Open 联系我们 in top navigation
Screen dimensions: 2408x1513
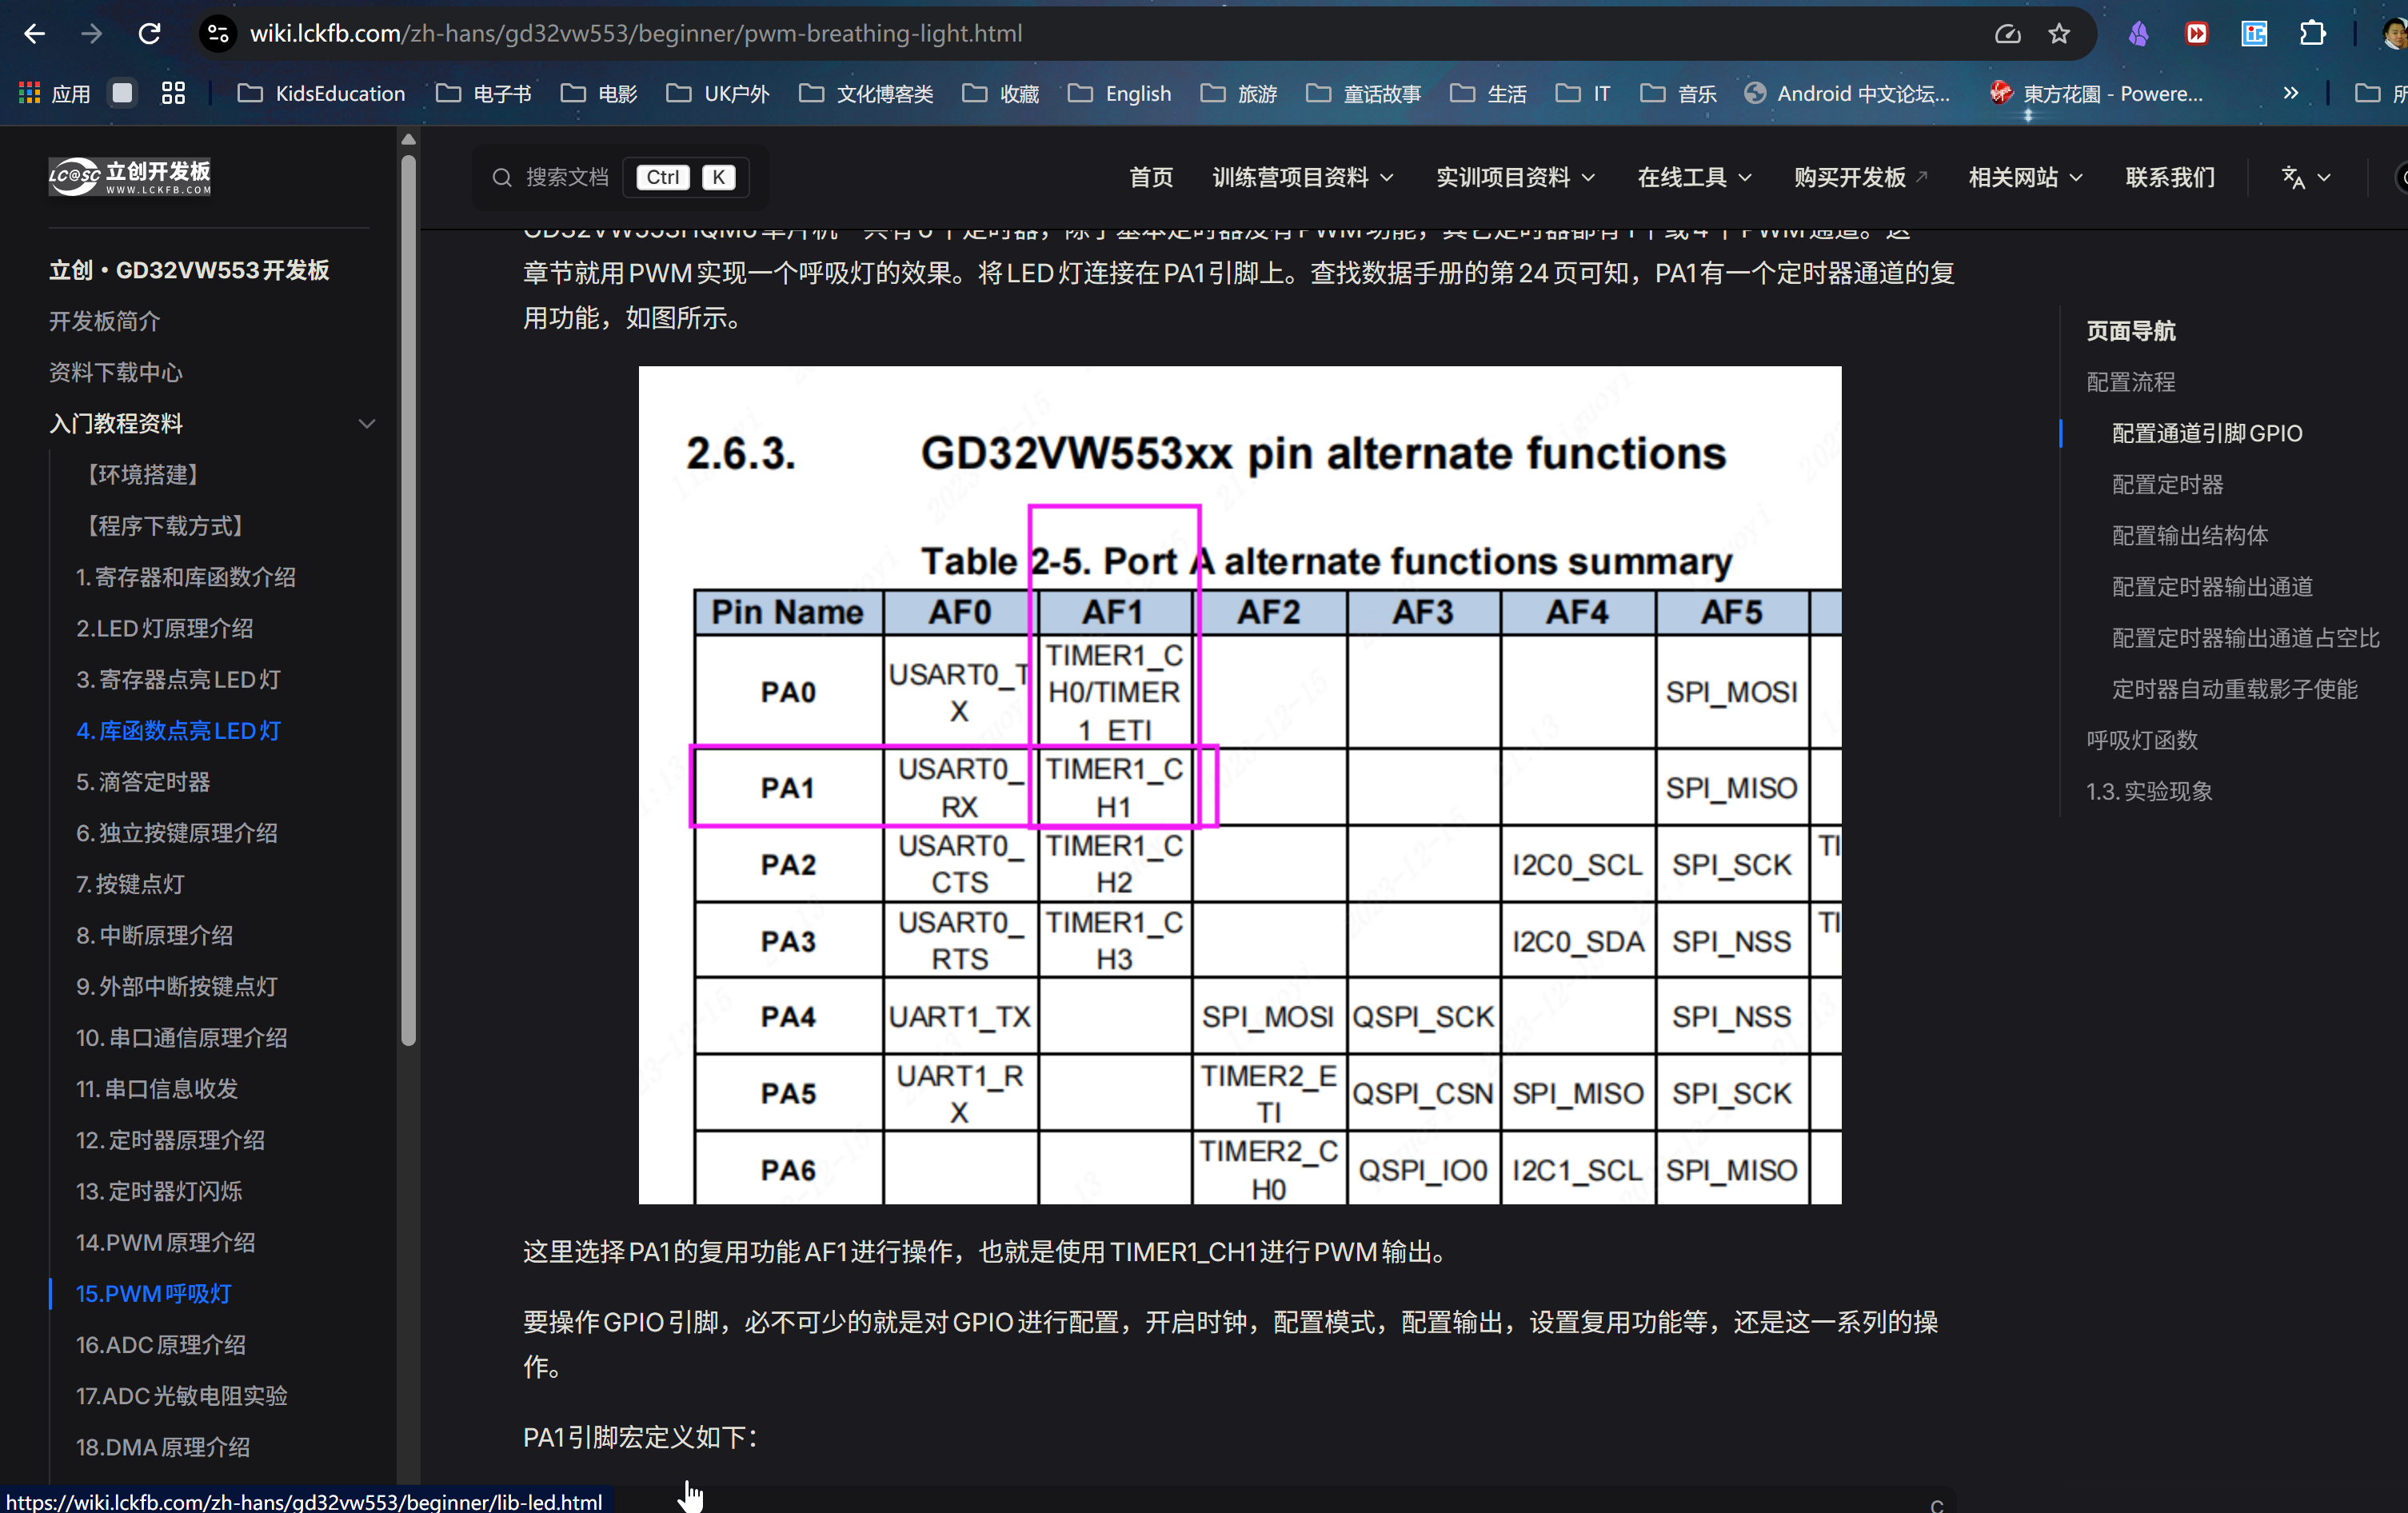2170,177
